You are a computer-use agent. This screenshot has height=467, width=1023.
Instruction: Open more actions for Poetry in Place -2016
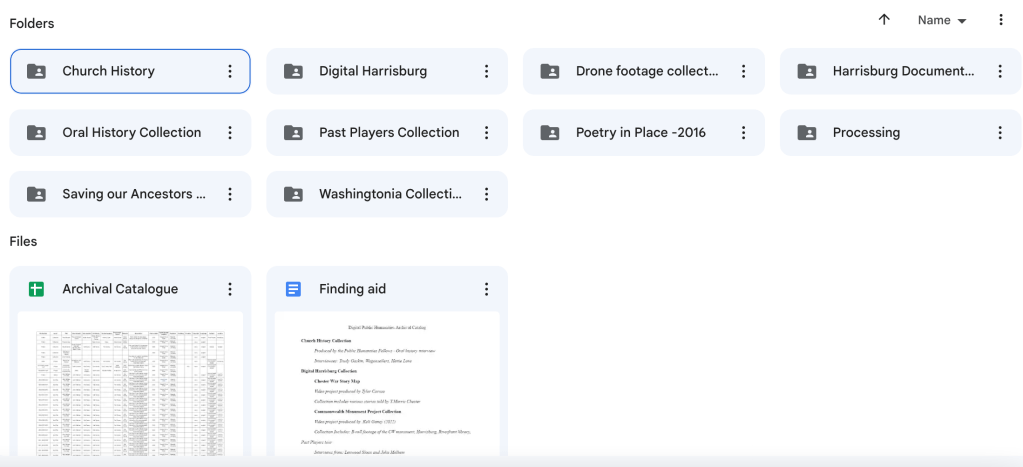(x=743, y=133)
